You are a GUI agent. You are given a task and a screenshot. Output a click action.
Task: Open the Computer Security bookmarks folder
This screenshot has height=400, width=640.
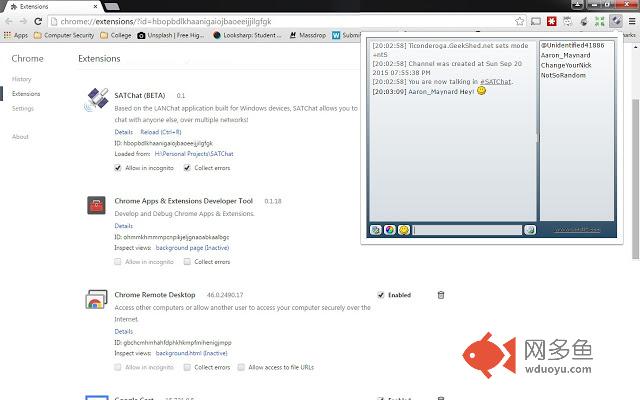pyautogui.click(x=64, y=36)
